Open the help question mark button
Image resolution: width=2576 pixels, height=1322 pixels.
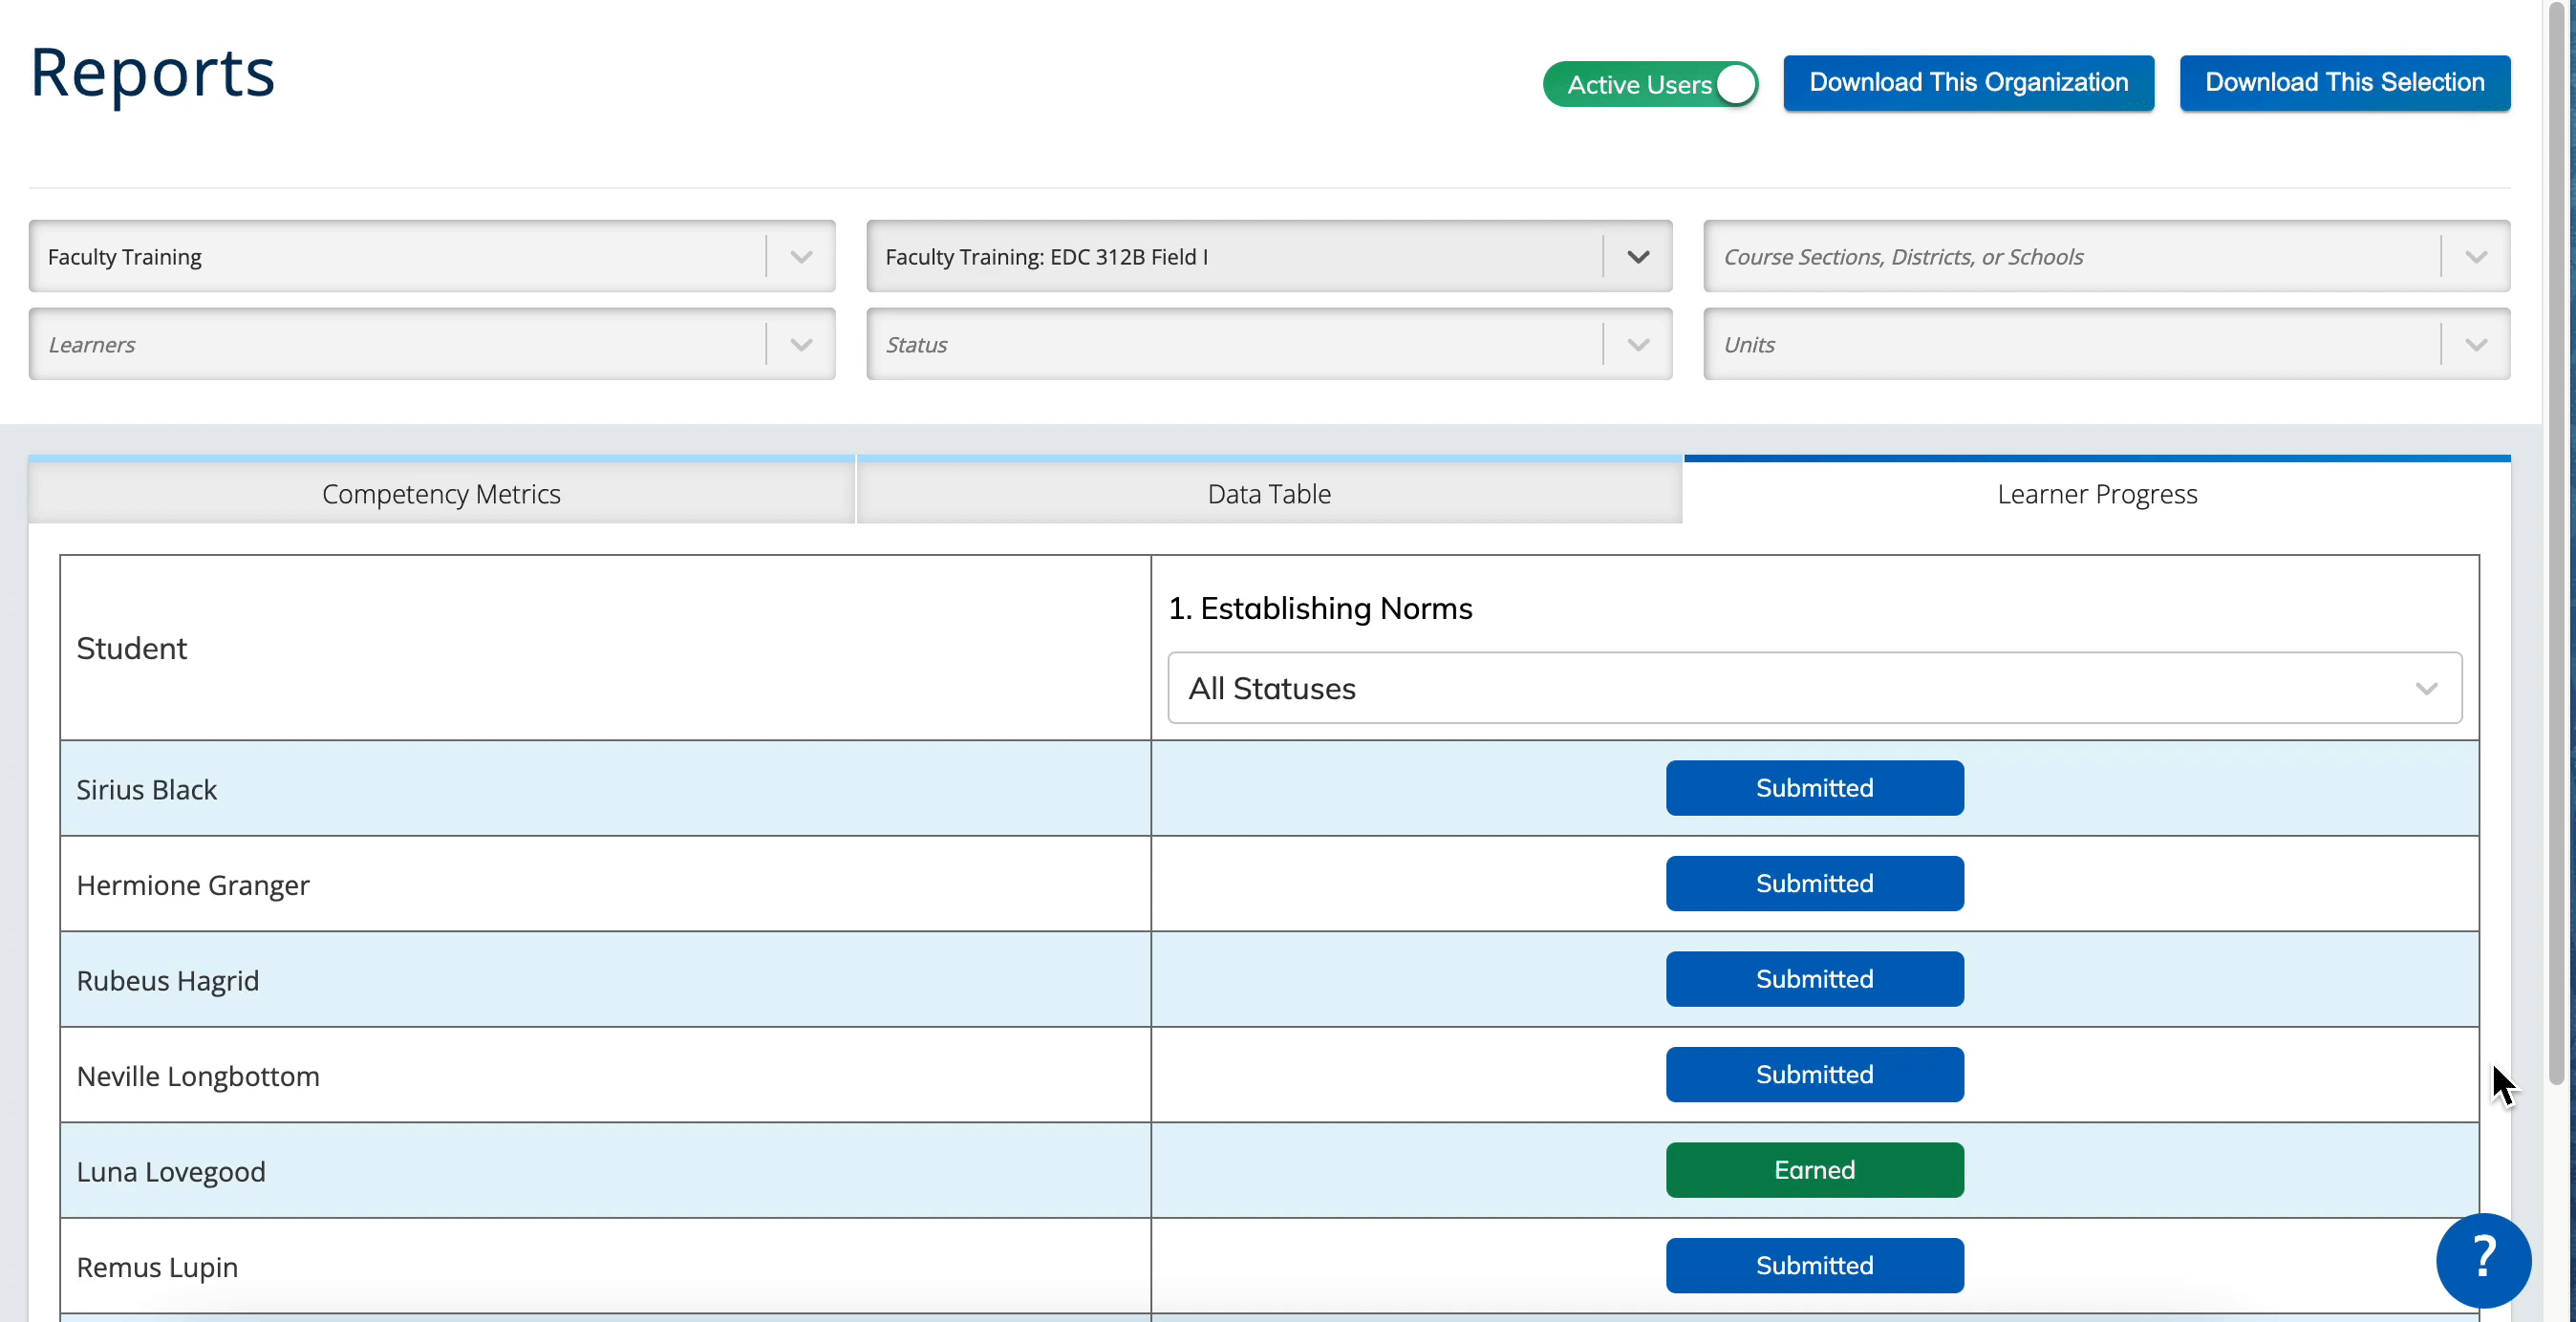click(2483, 1259)
